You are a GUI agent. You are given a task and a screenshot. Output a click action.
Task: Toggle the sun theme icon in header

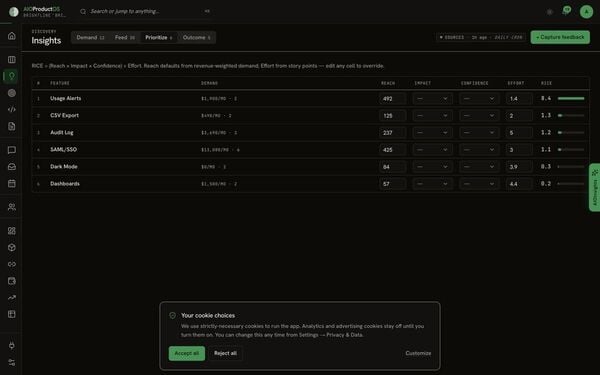click(x=550, y=12)
